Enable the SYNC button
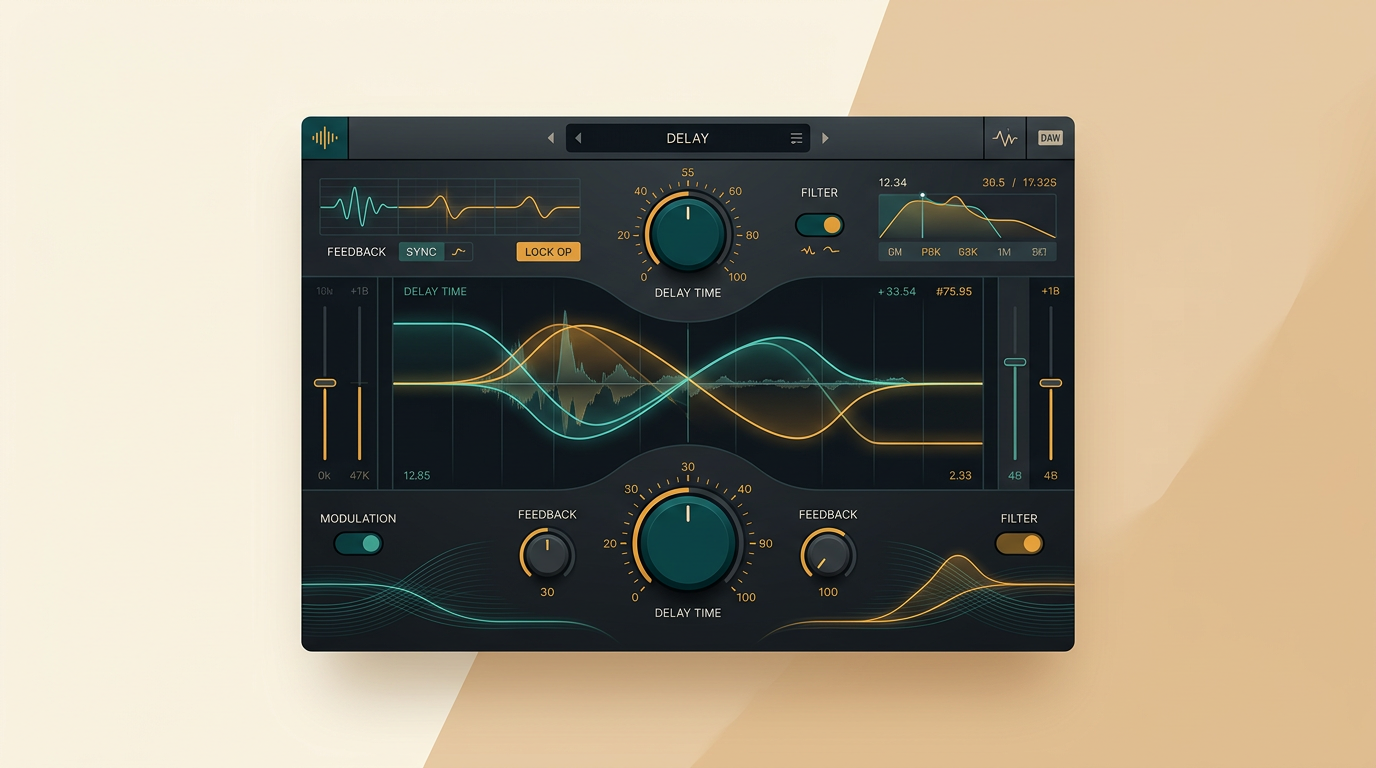The width and height of the screenshot is (1376, 768). 421,252
